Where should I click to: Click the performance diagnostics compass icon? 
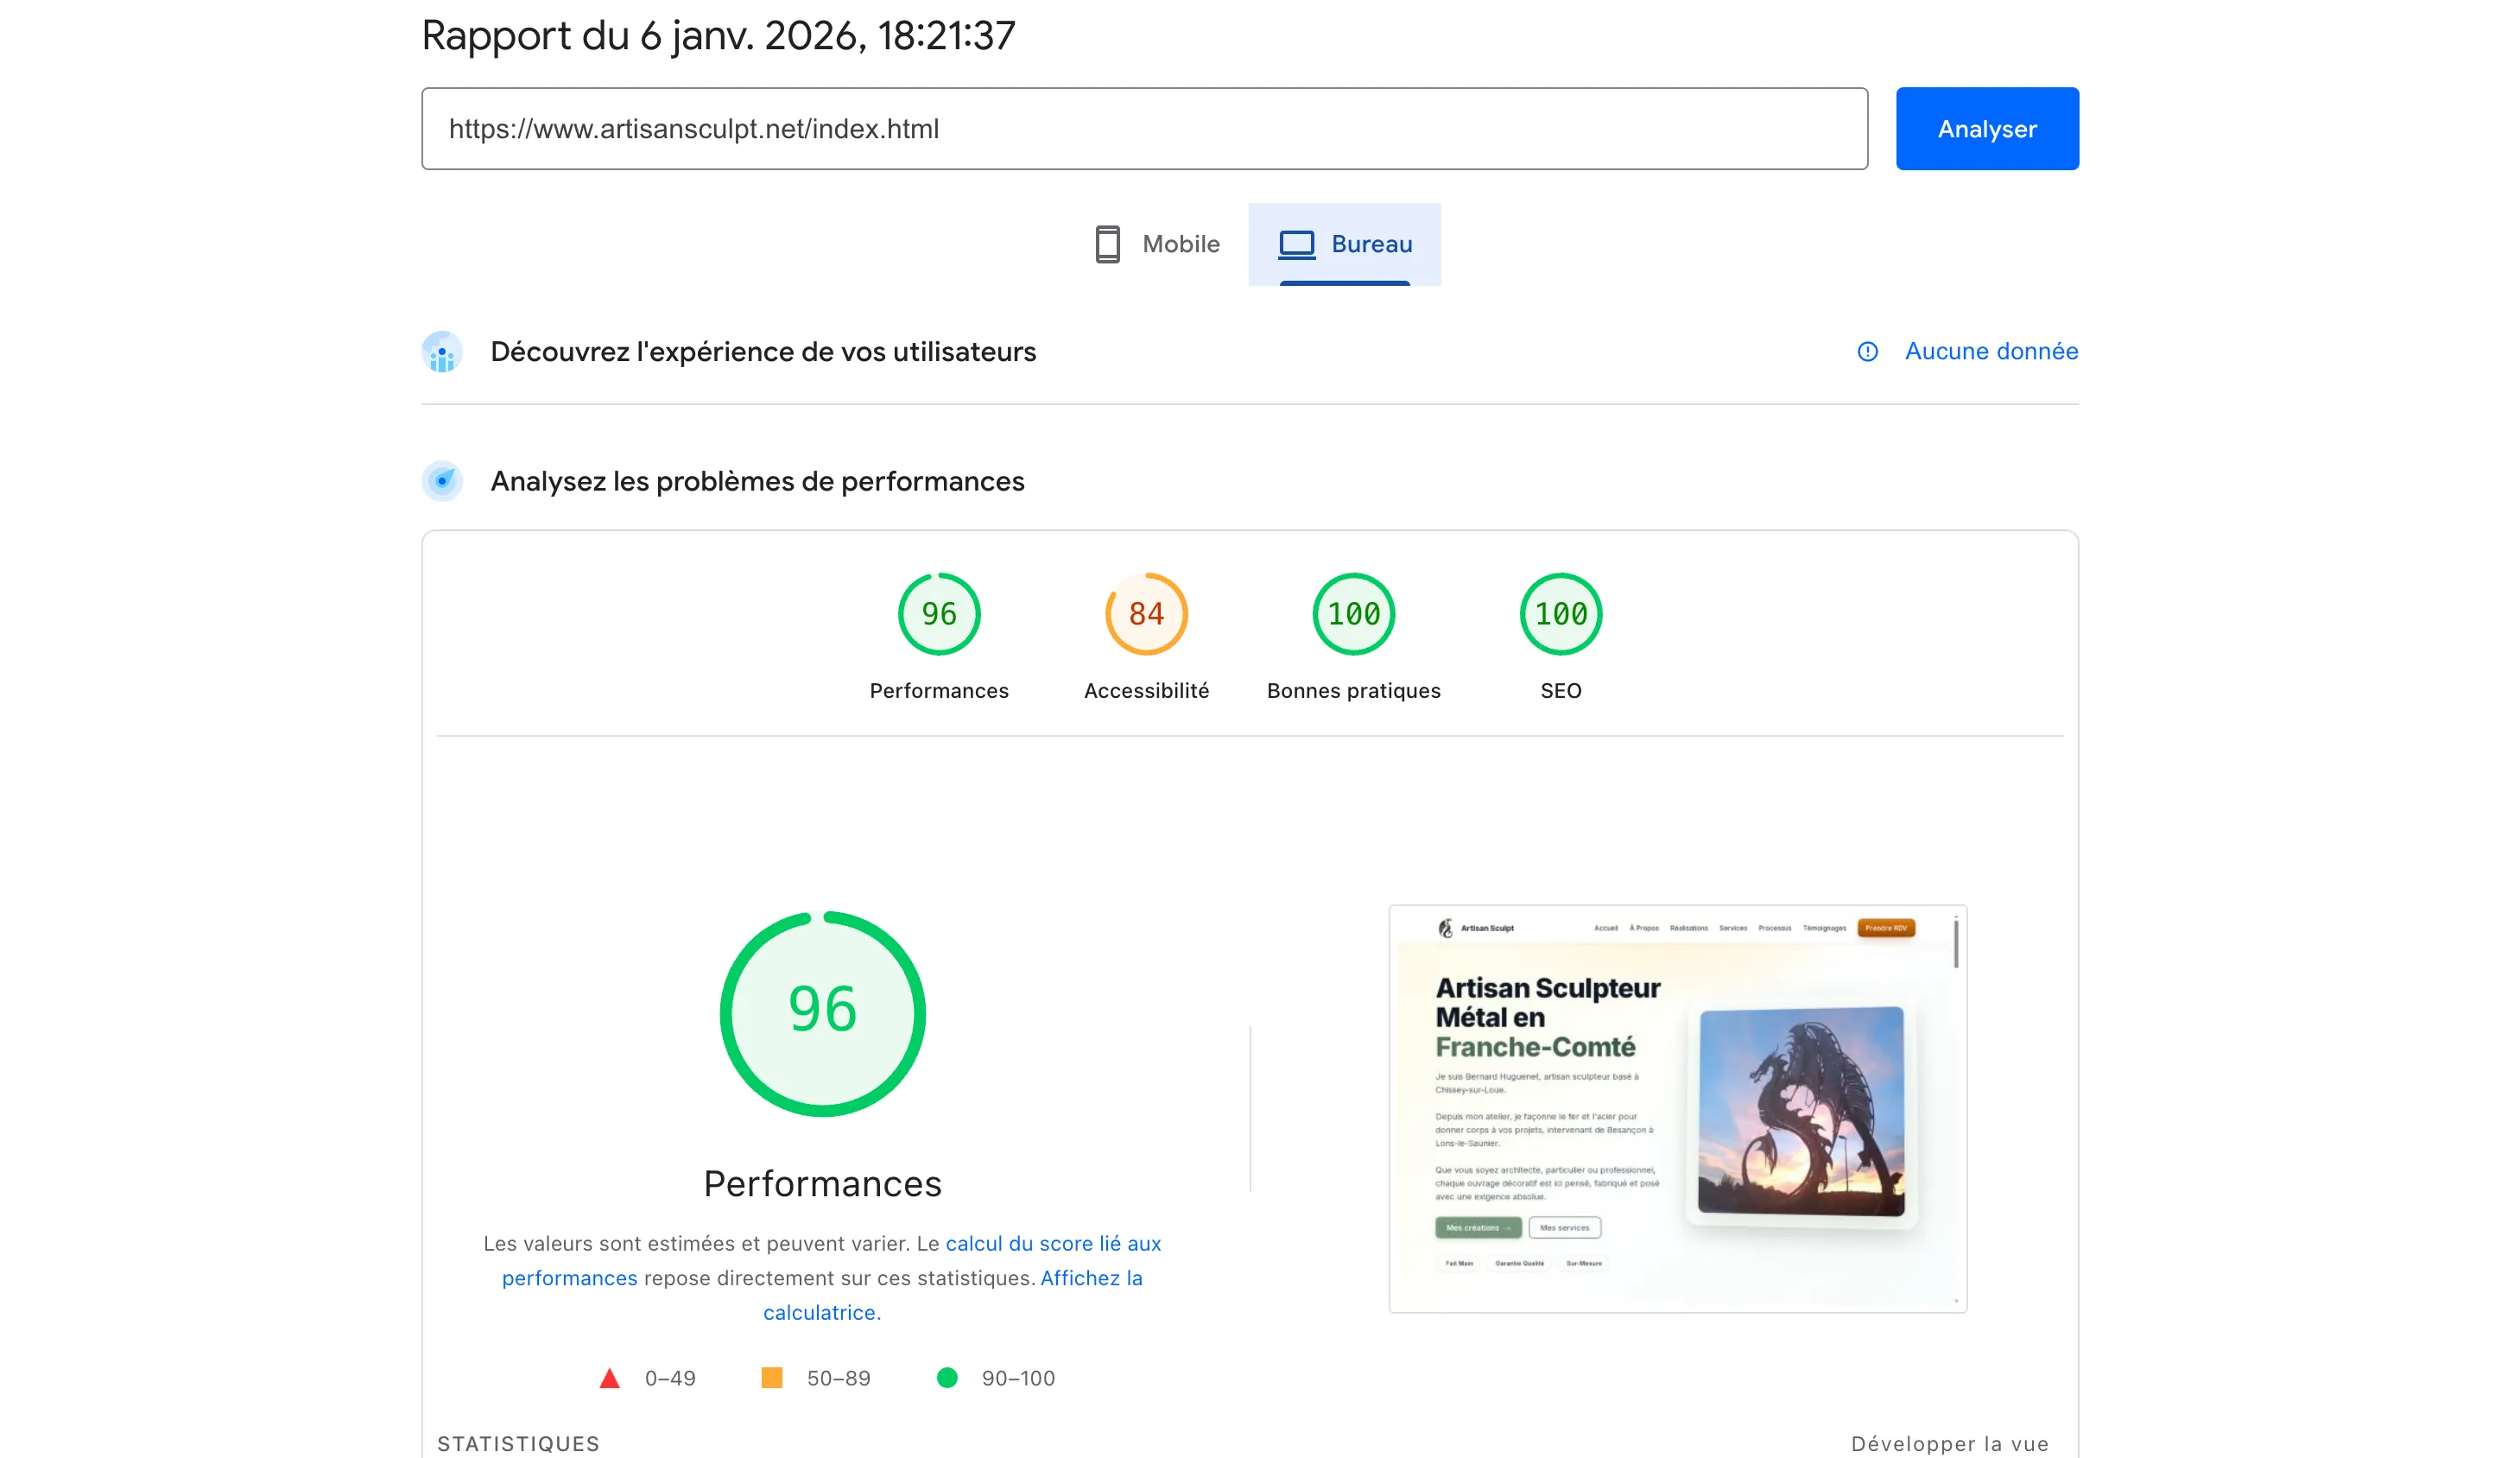pyautogui.click(x=442, y=481)
